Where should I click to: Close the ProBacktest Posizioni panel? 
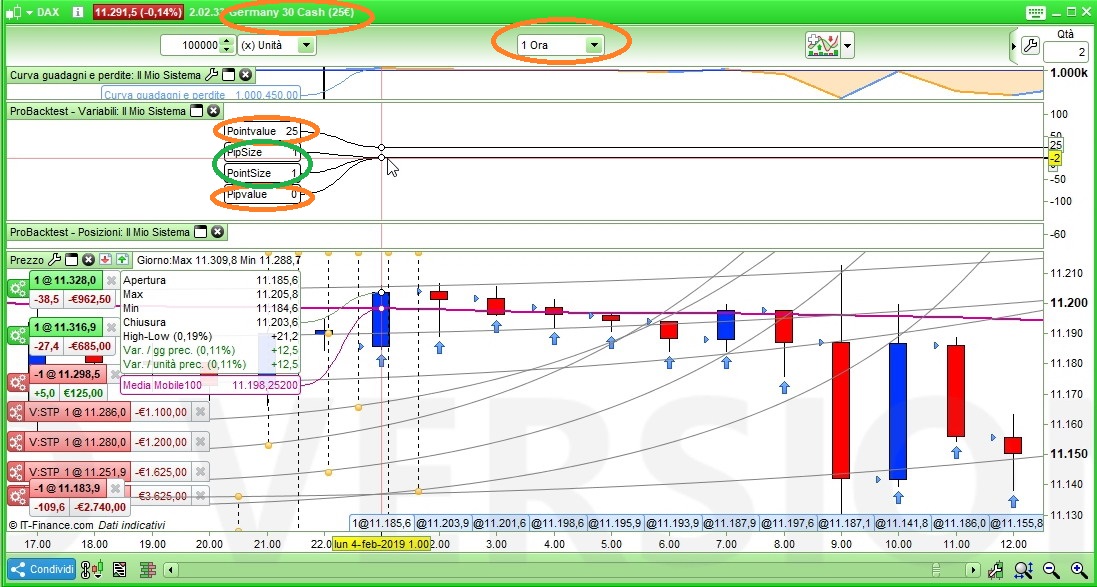[x=217, y=232]
